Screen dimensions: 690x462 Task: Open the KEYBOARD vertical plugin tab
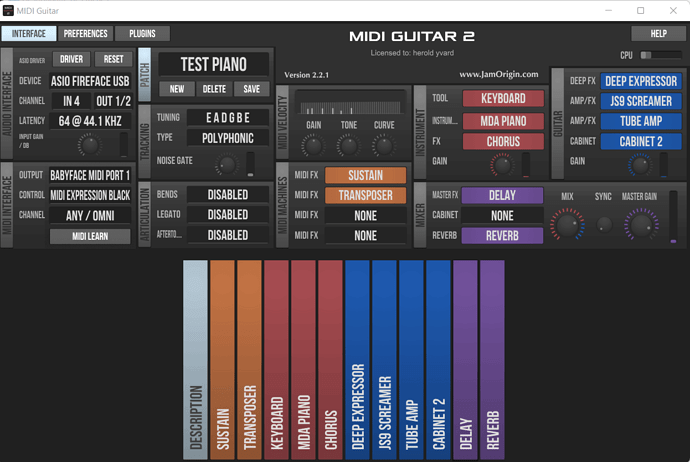coord(276,360)
